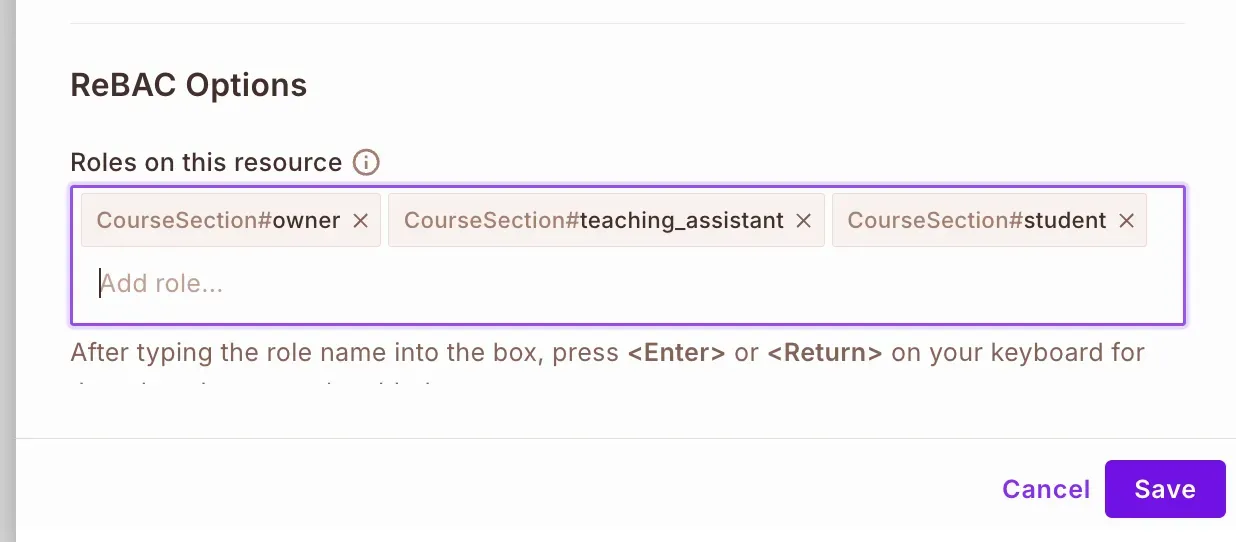Screen dimensions: 1236x542
Task: Click the CourseSection#teaching_assistant tag text
Action: coord(593,221)
